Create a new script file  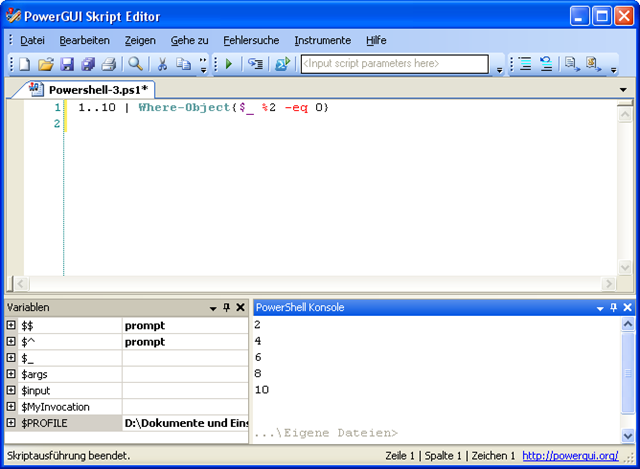(x=25, y=64)
